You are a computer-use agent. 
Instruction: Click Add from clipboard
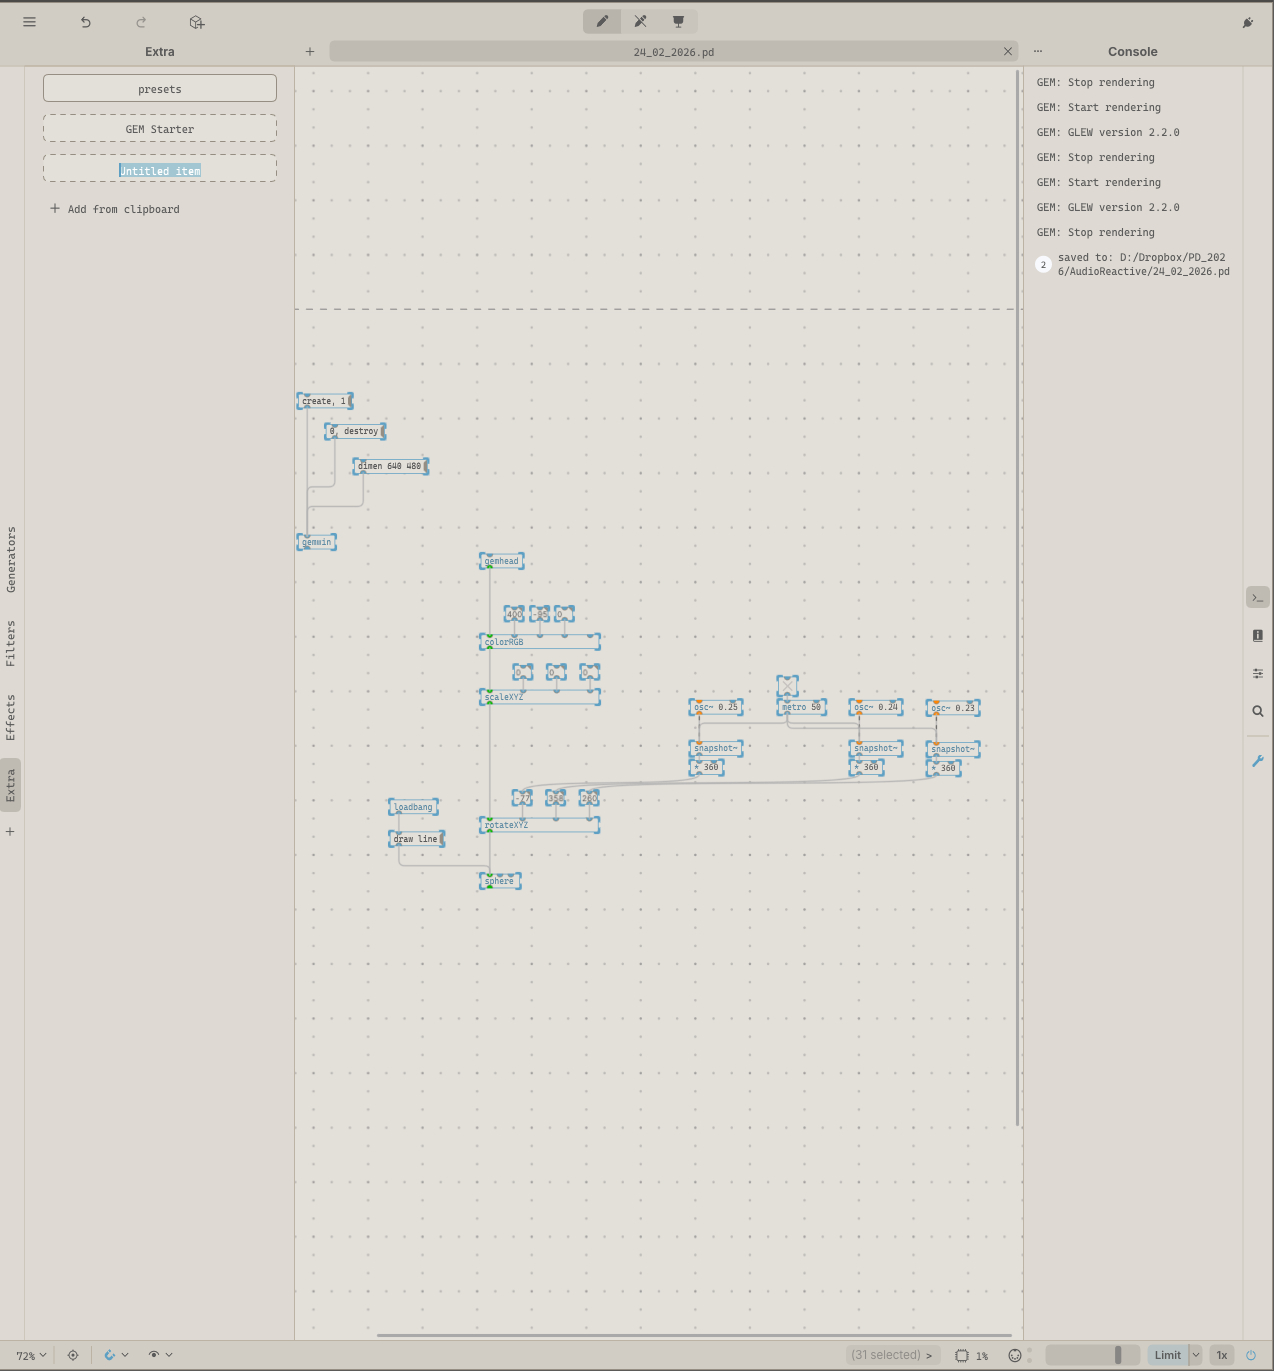point(115,209)
